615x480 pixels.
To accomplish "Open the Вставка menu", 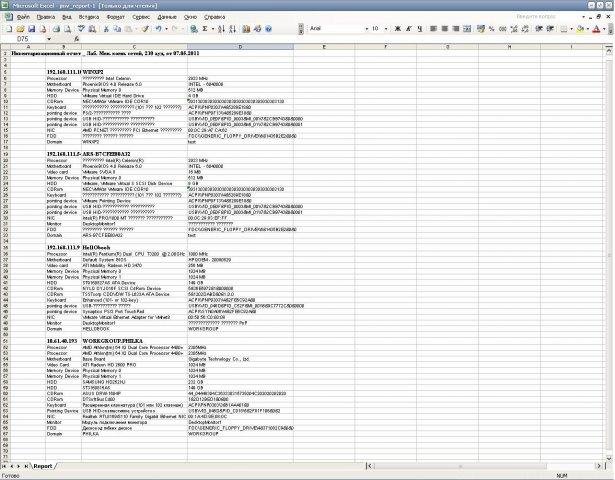I will [x=89, y=17].
